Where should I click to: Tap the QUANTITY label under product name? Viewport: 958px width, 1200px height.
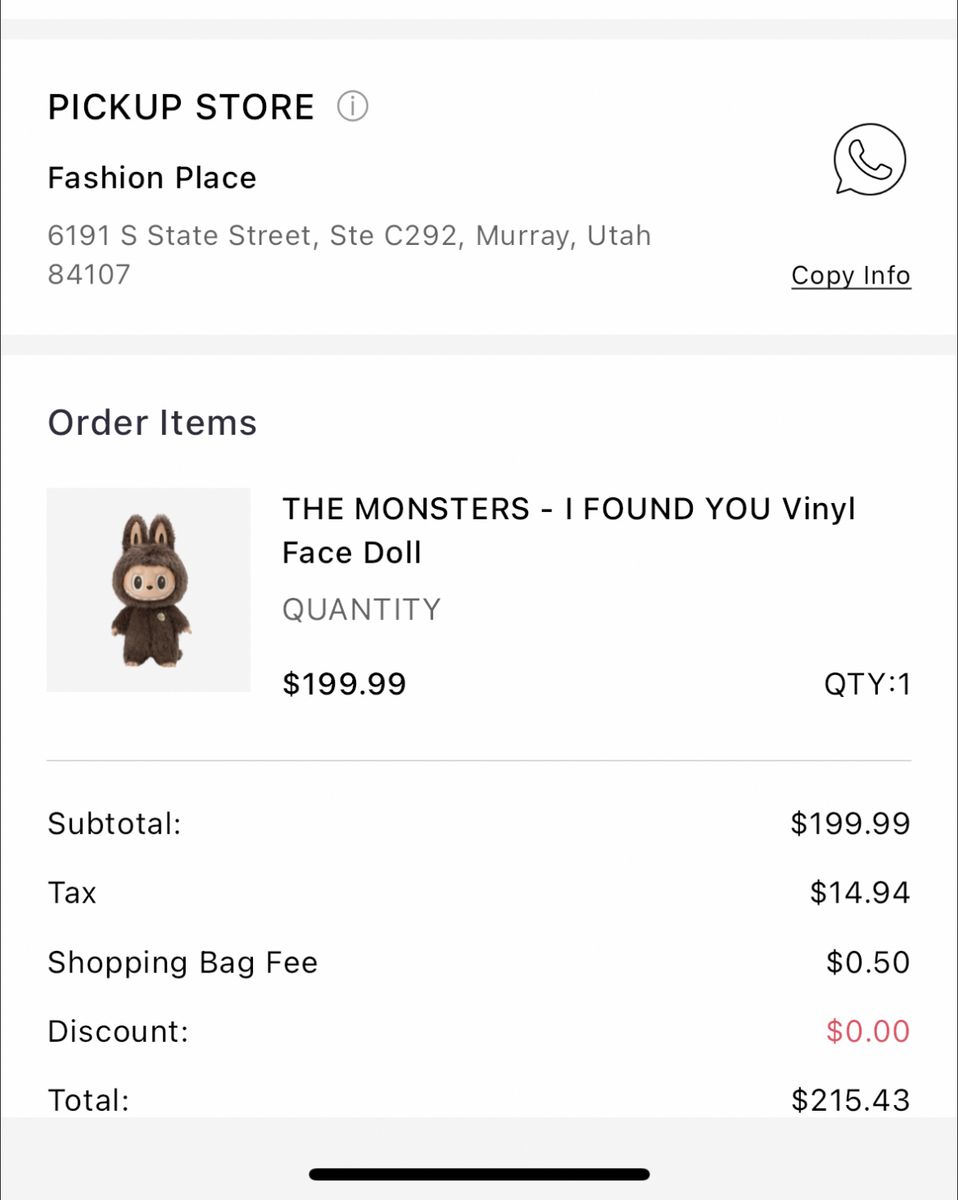pyautogui.click(x=361, y=609)
